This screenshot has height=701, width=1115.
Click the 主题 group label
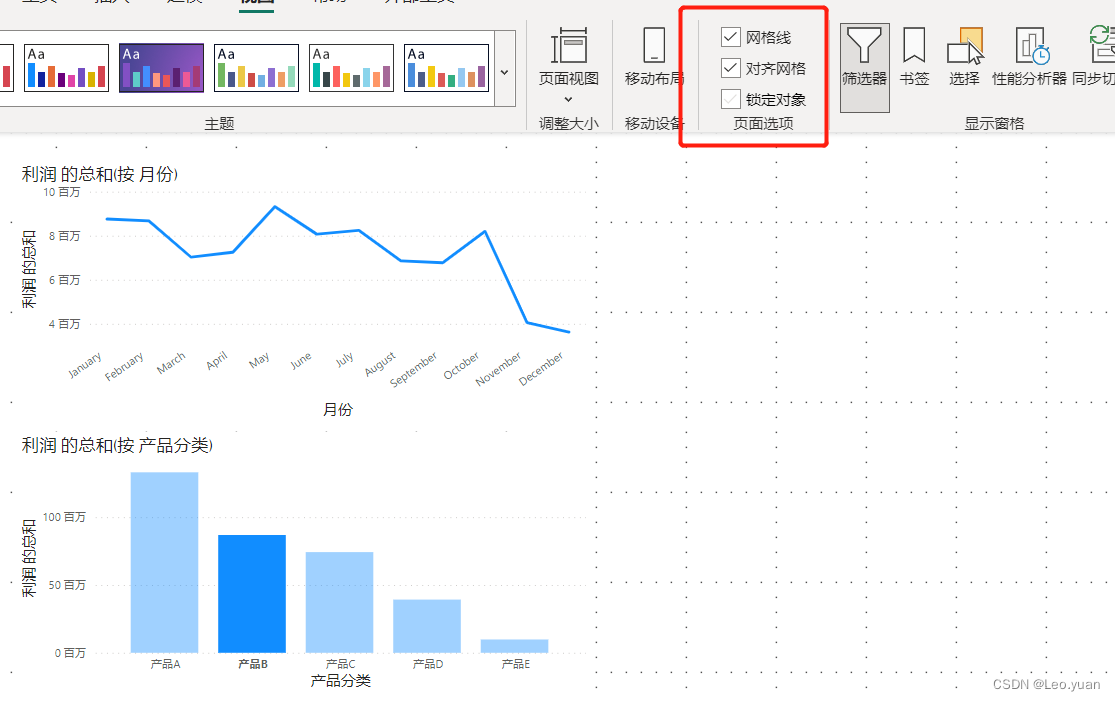[219, 123]
